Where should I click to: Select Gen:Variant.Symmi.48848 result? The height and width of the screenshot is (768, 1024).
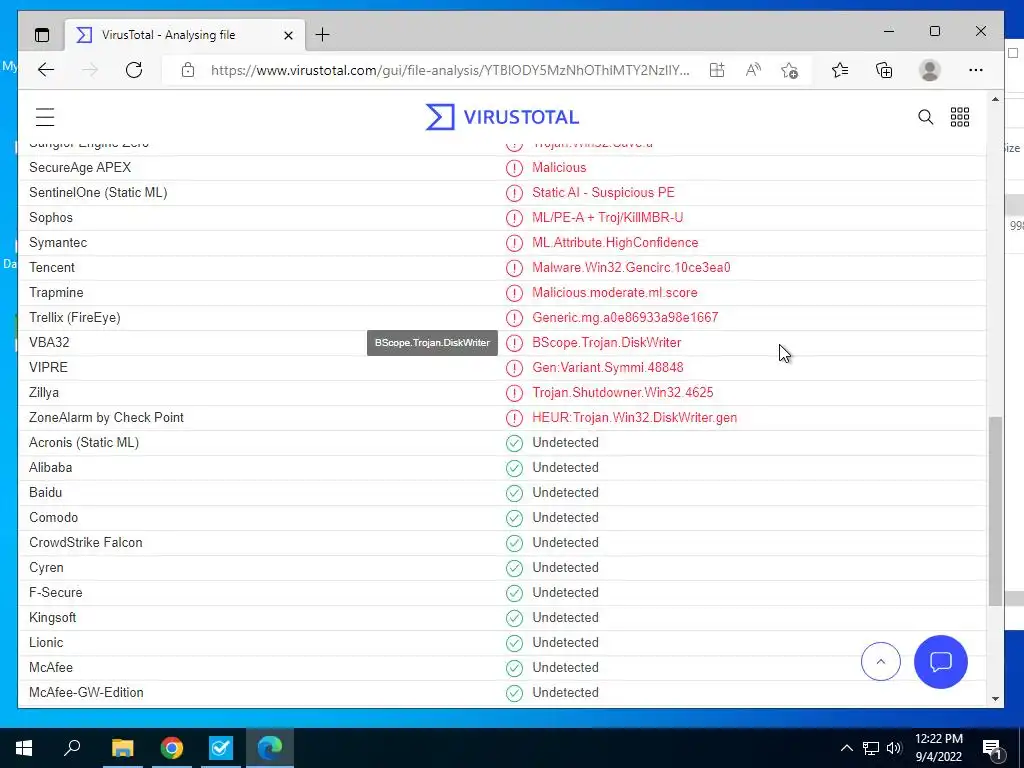click(x=607, y=367)
